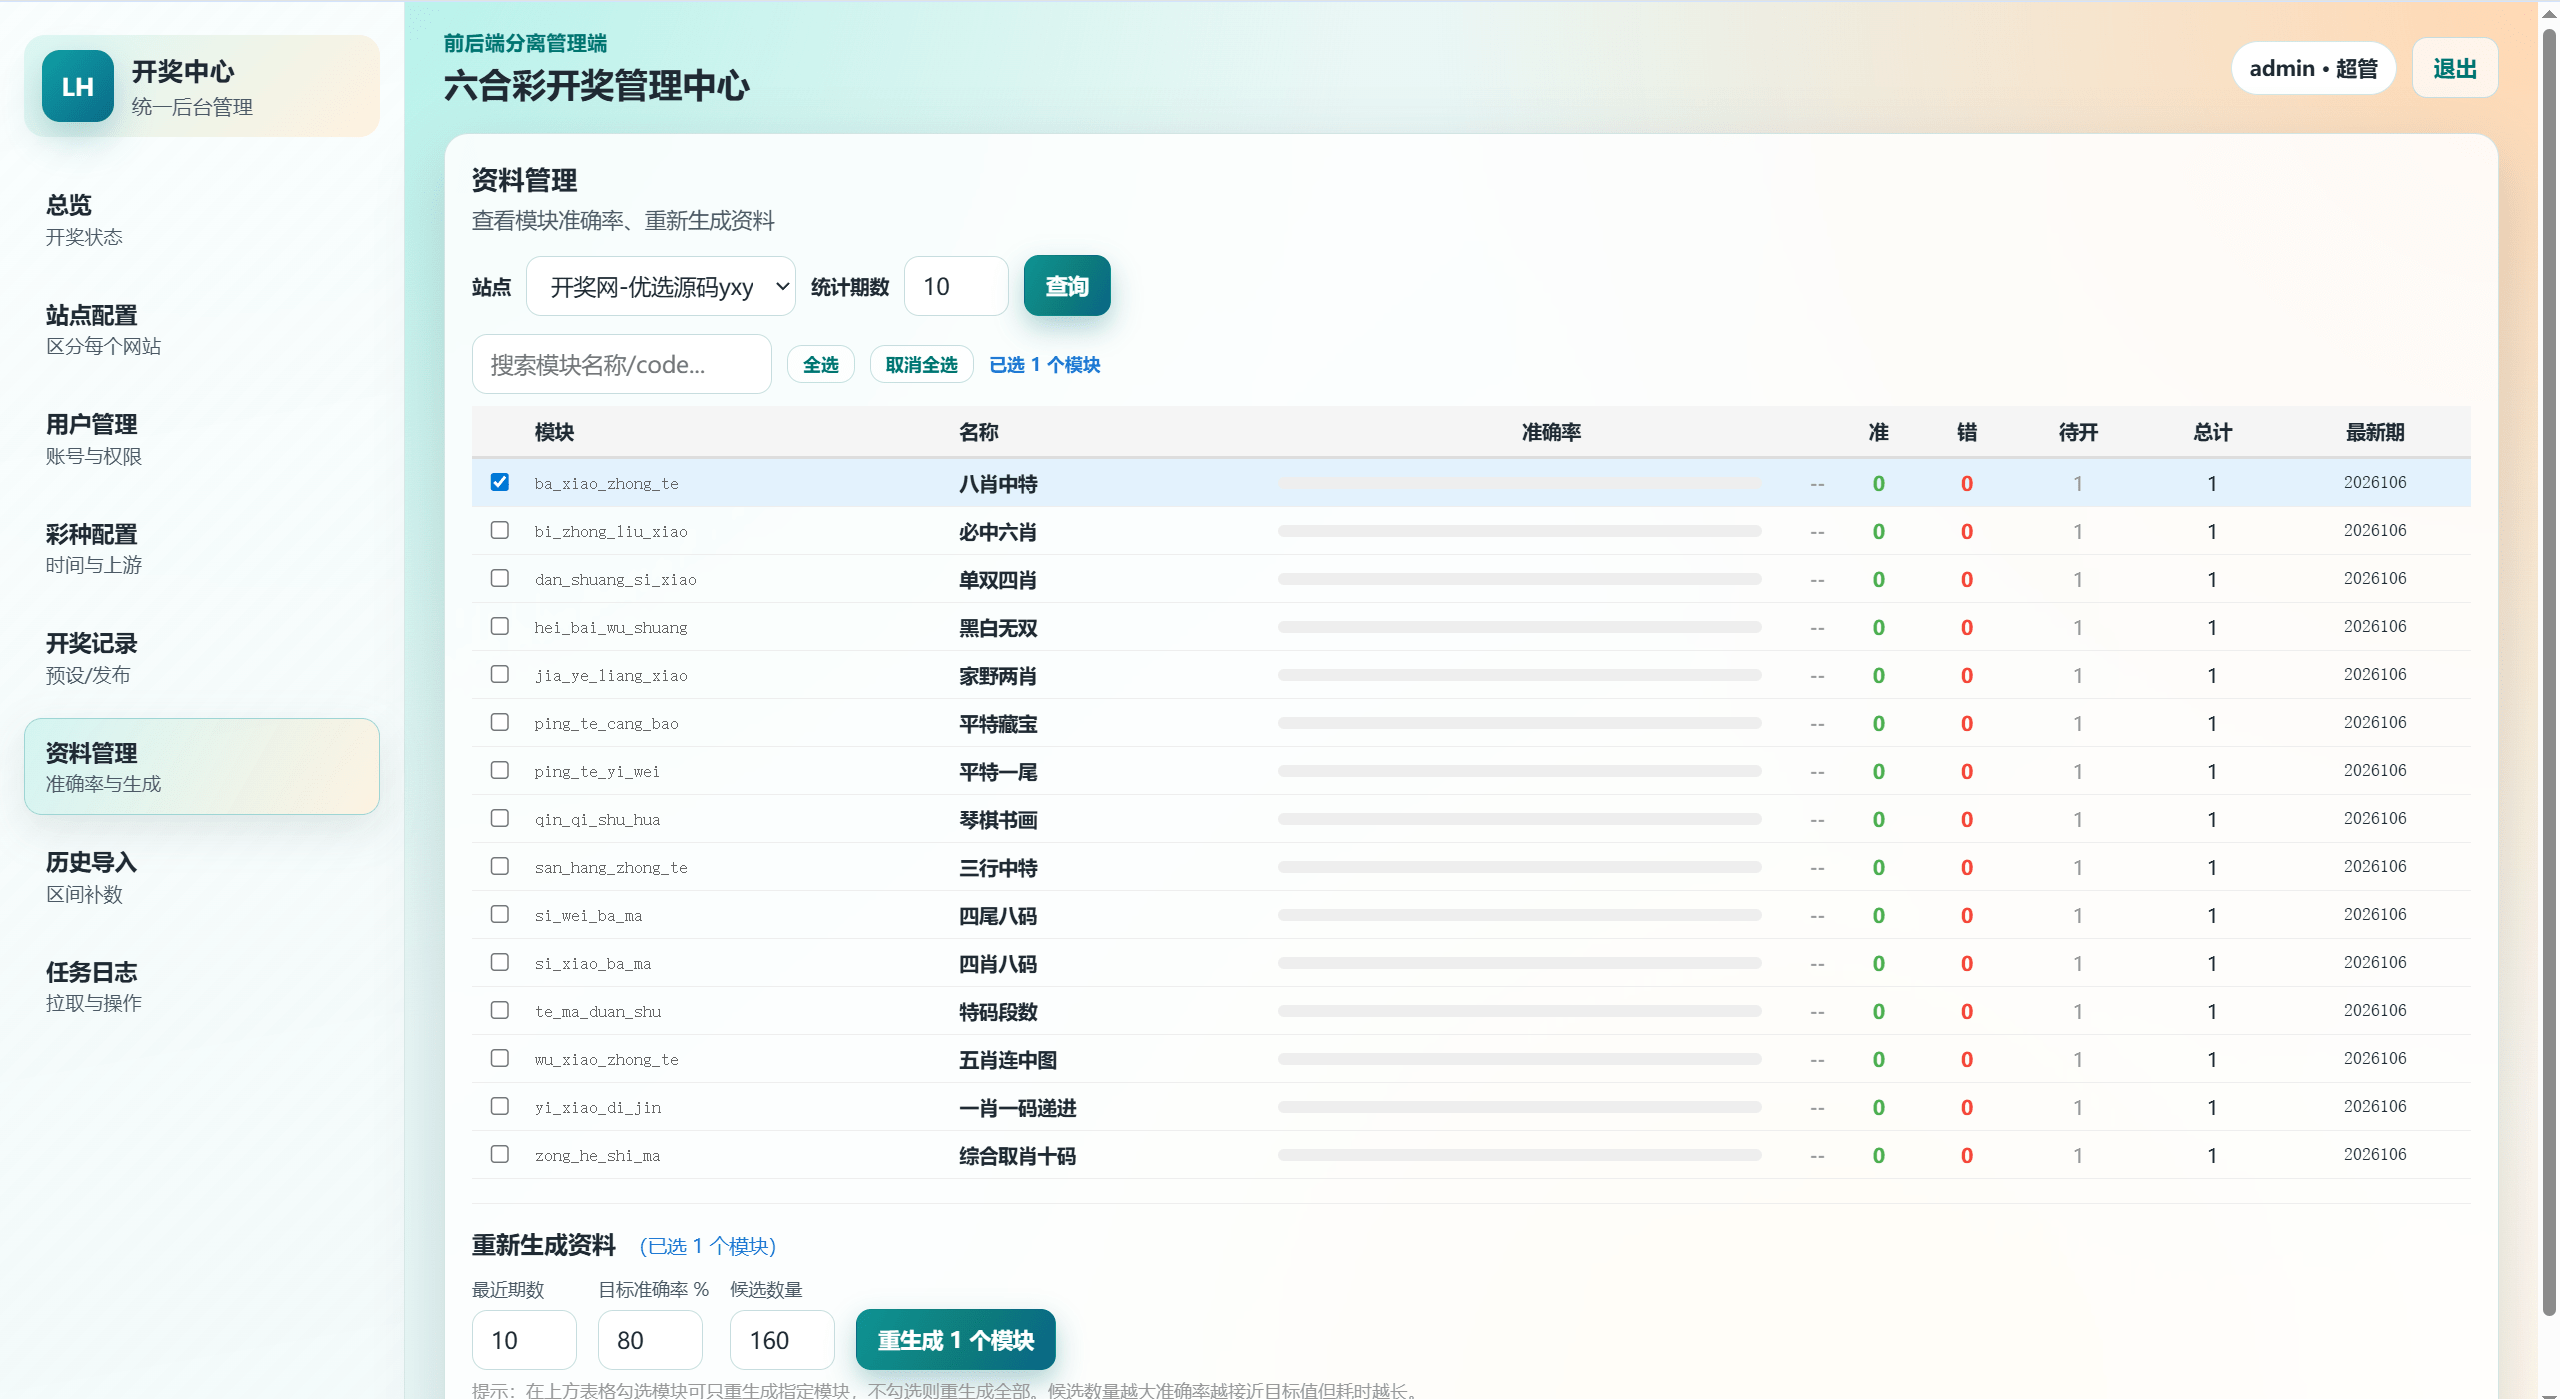Focus the 候选数量 input

coord(782,1340)
